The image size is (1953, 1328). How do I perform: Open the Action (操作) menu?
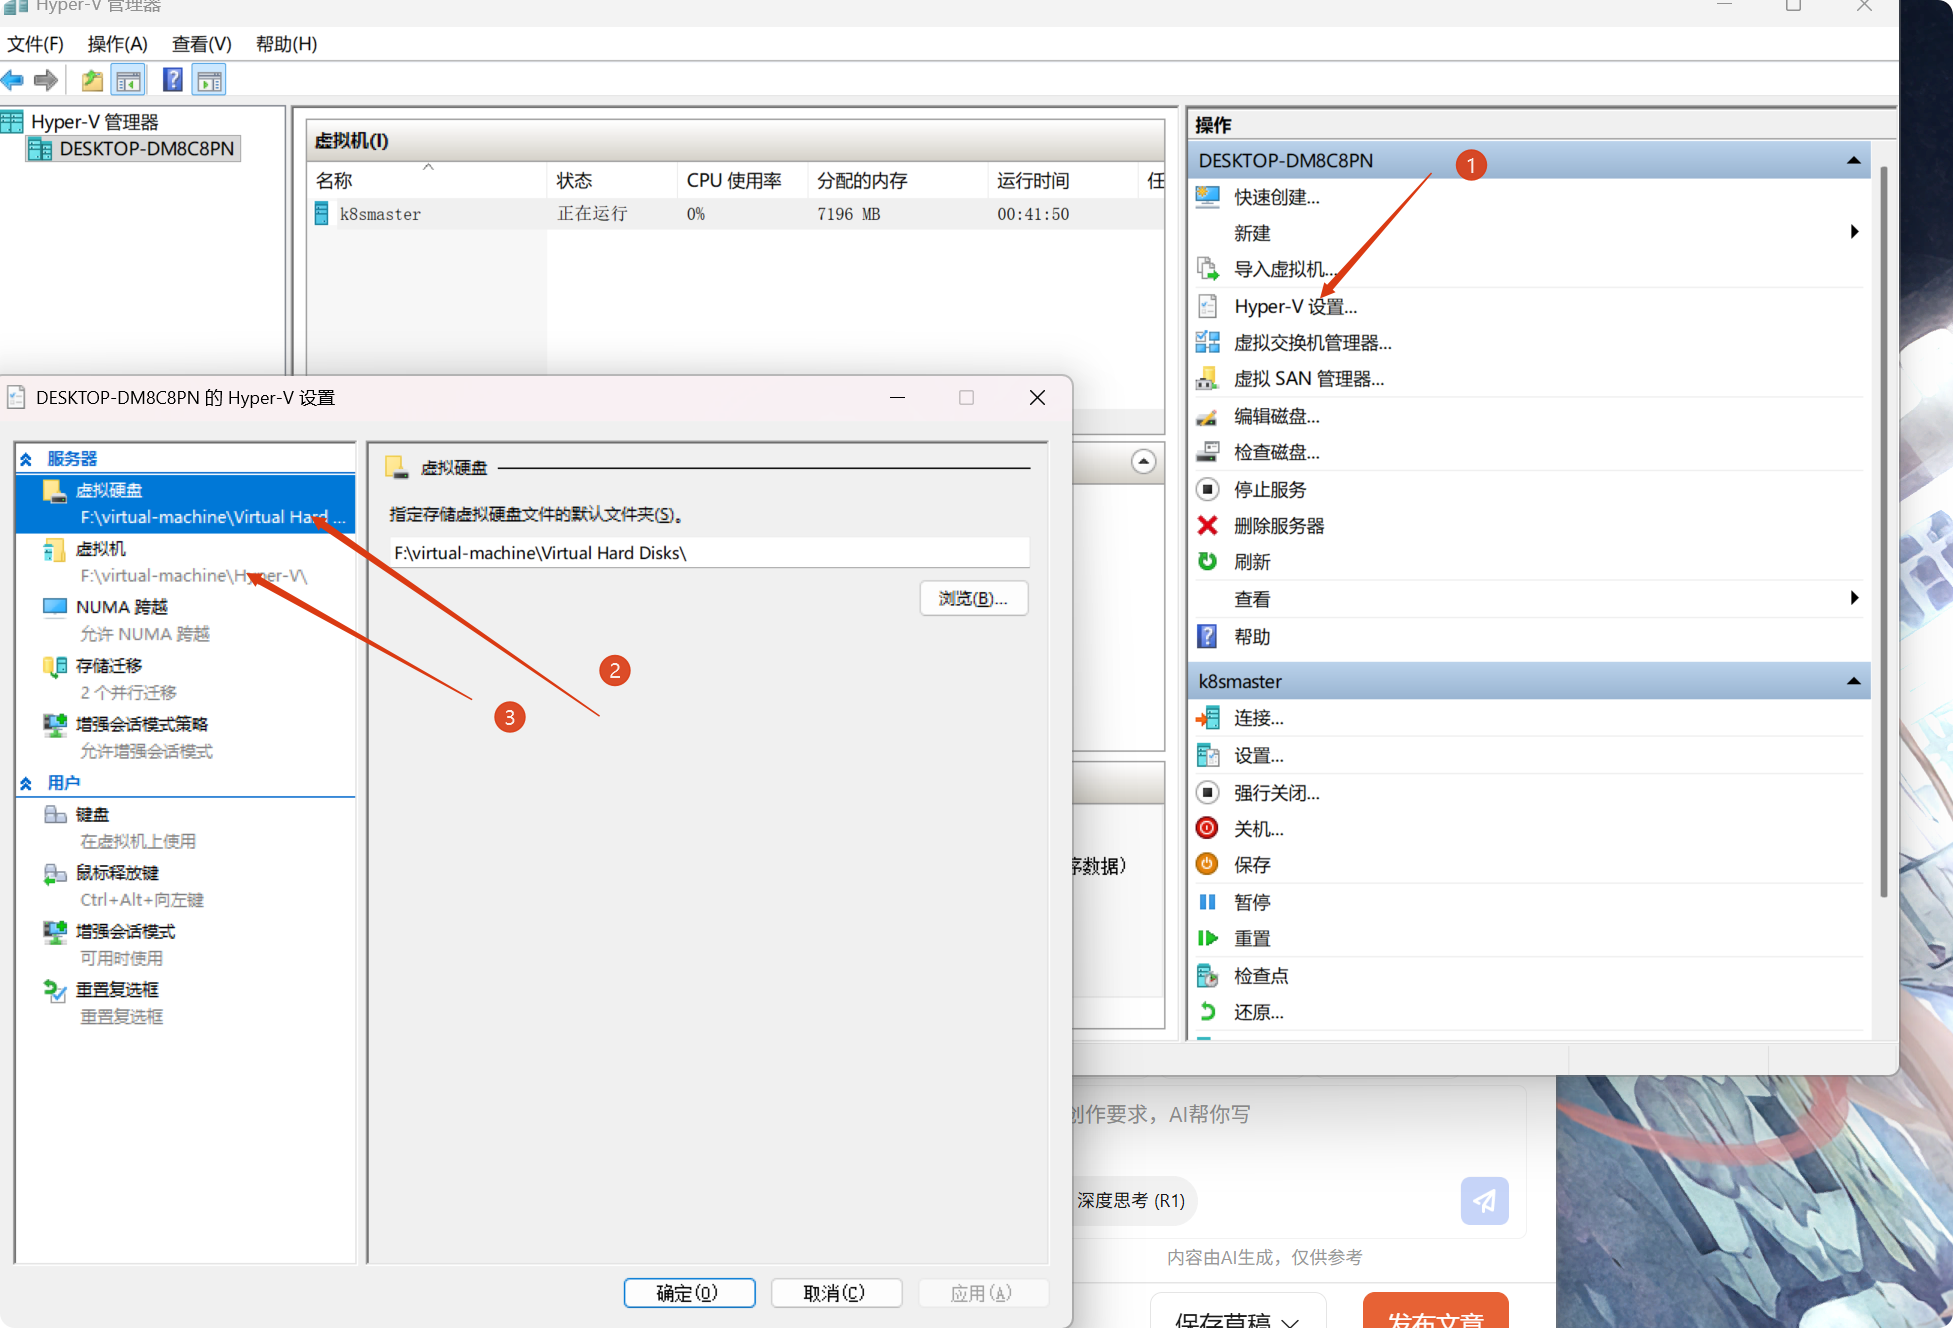117,44
